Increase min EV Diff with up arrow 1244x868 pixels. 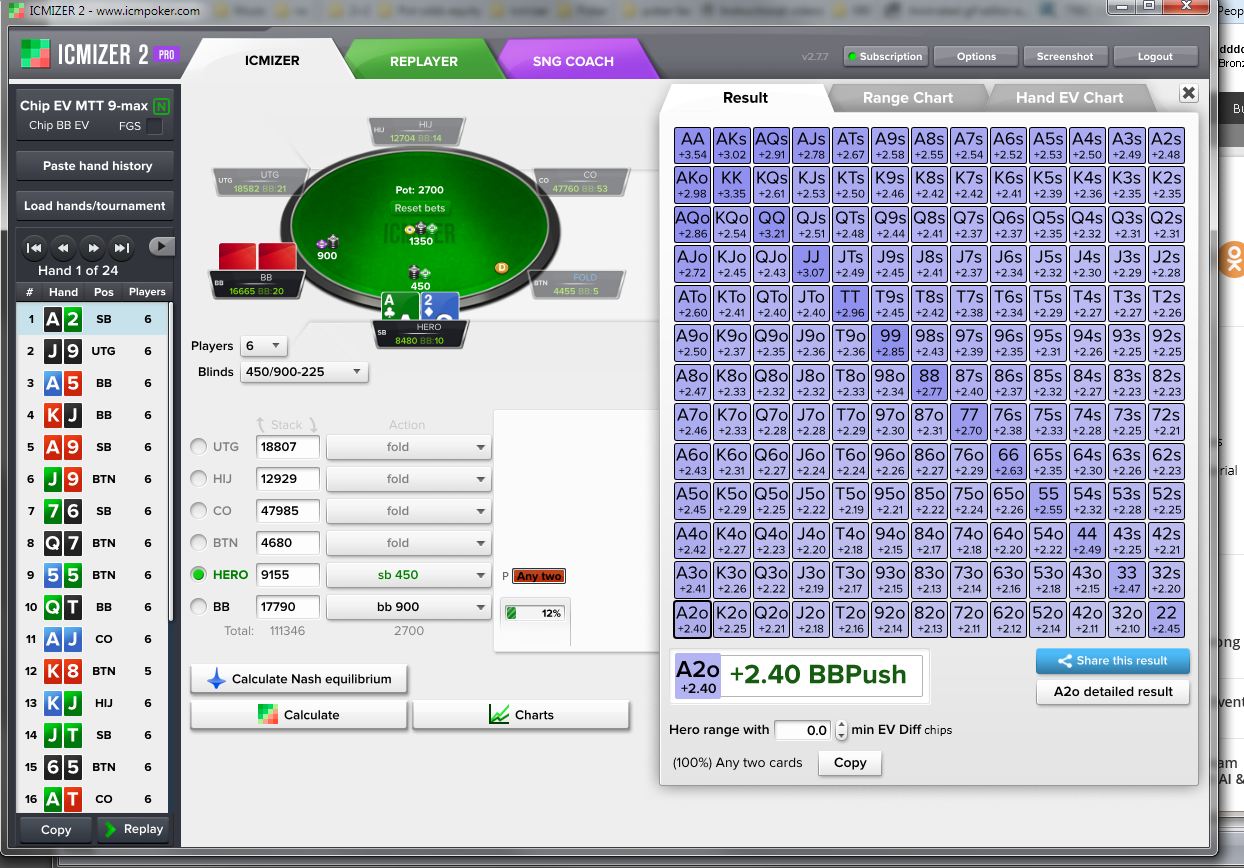pyautogui.click(x=842, y=725)
